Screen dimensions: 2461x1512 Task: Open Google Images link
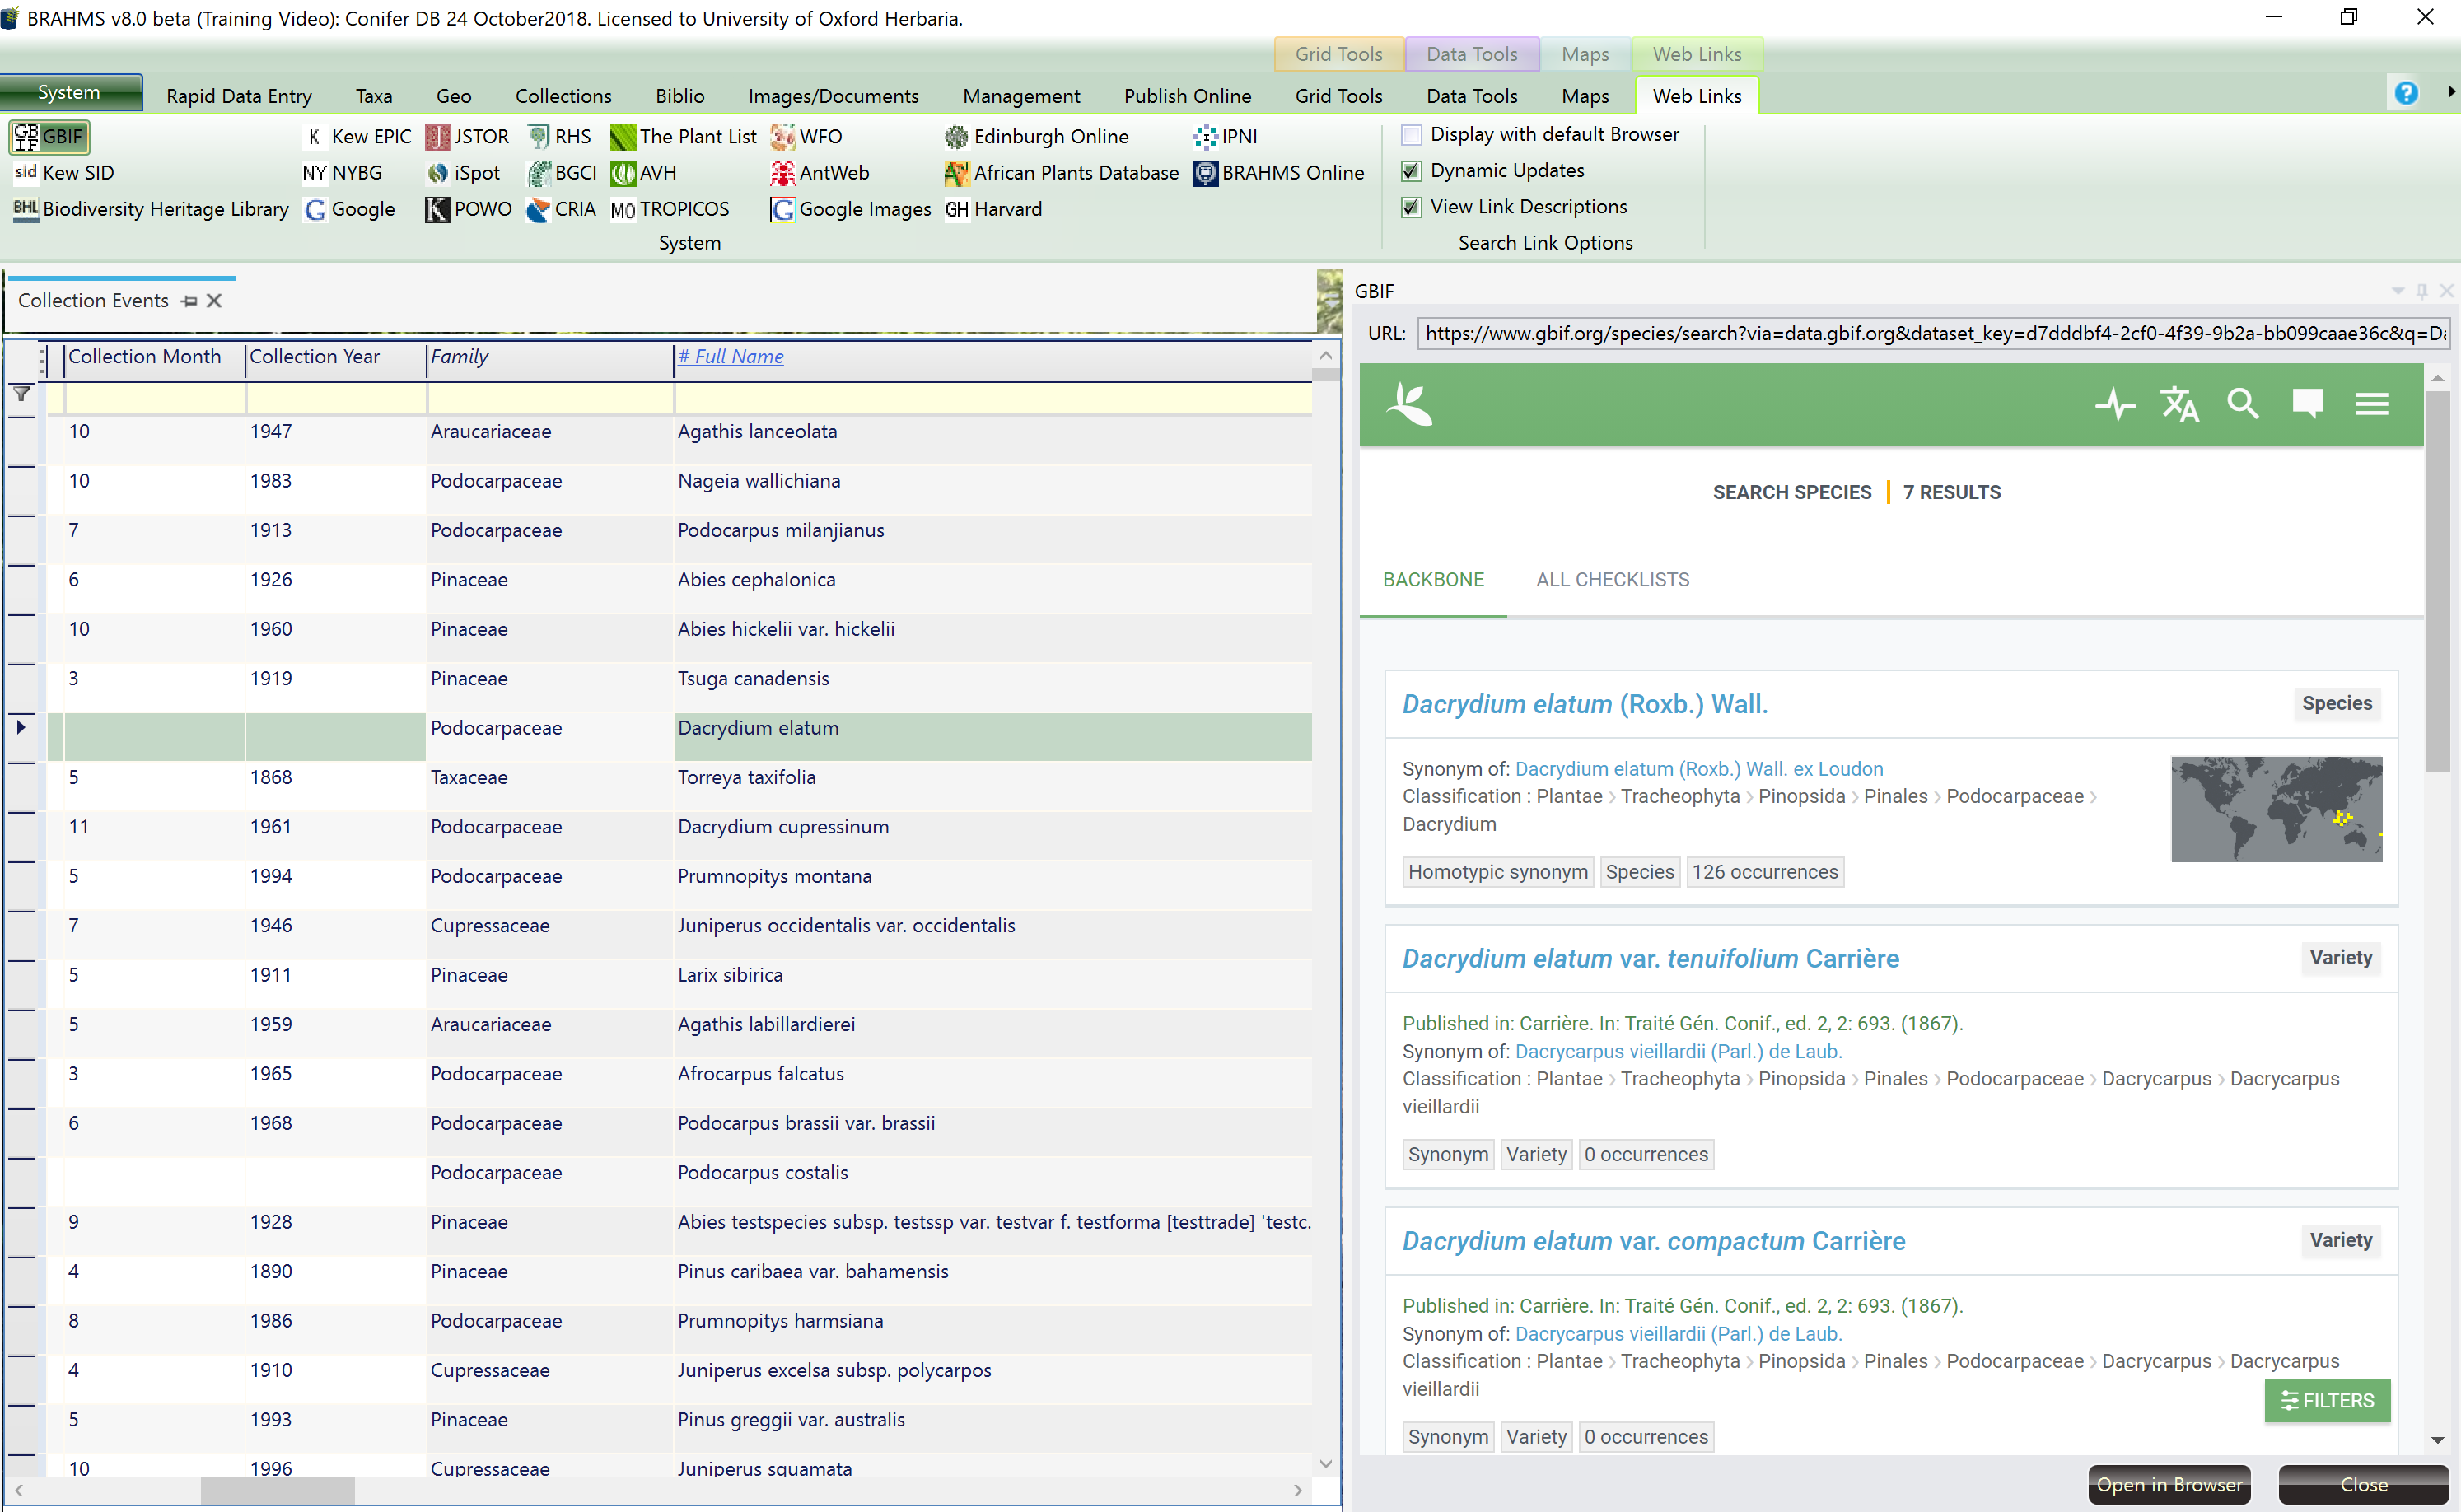pyautogui.click(x=850, y=209)
